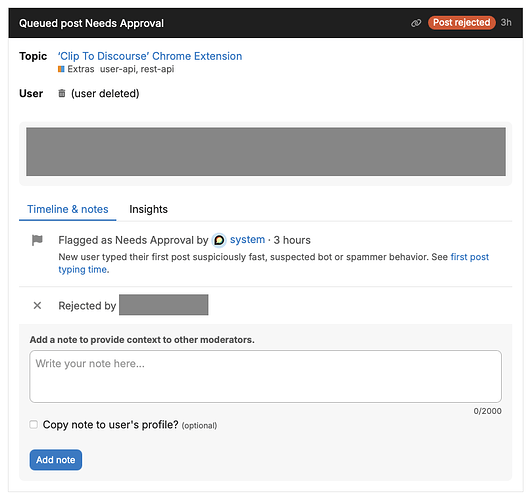Screen dimensions: 531x500
Task: Click the X icon beside Rejected by
Action: click(x=37, y=306)
